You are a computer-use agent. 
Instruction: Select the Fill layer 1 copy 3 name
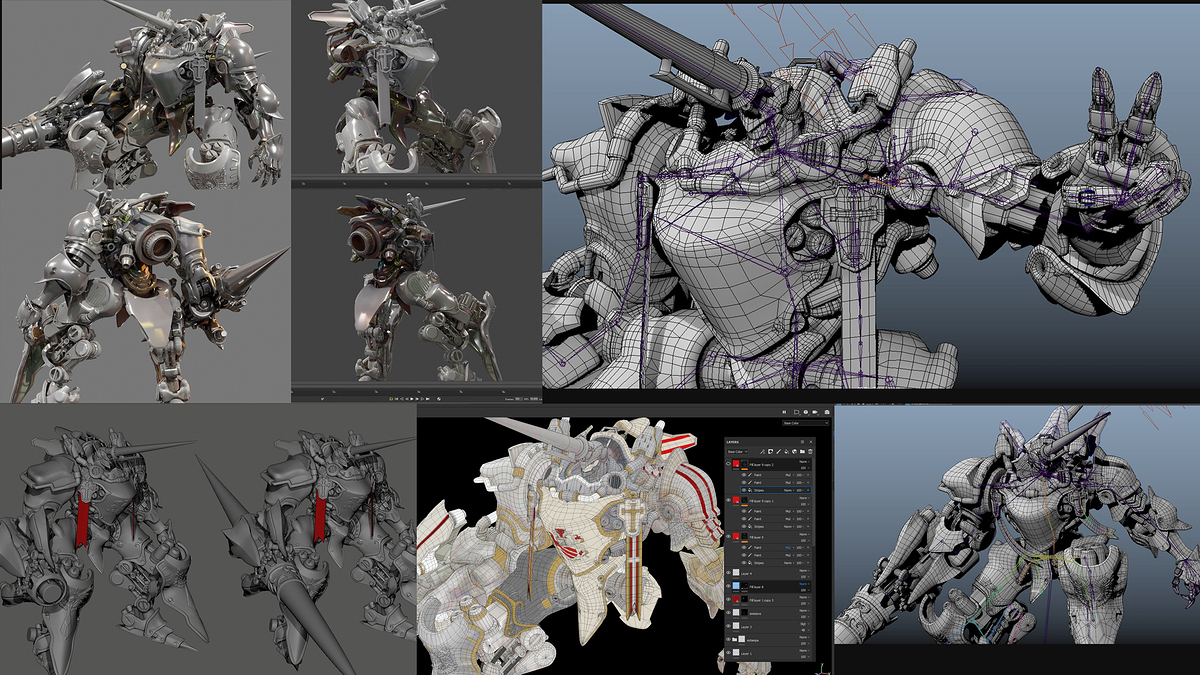click(762, 598)
